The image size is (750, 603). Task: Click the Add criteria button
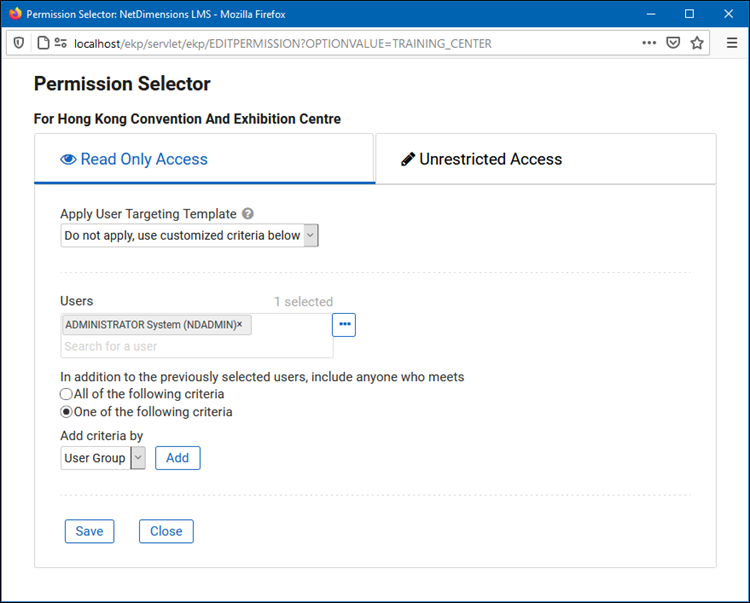[x=177, y=458]
